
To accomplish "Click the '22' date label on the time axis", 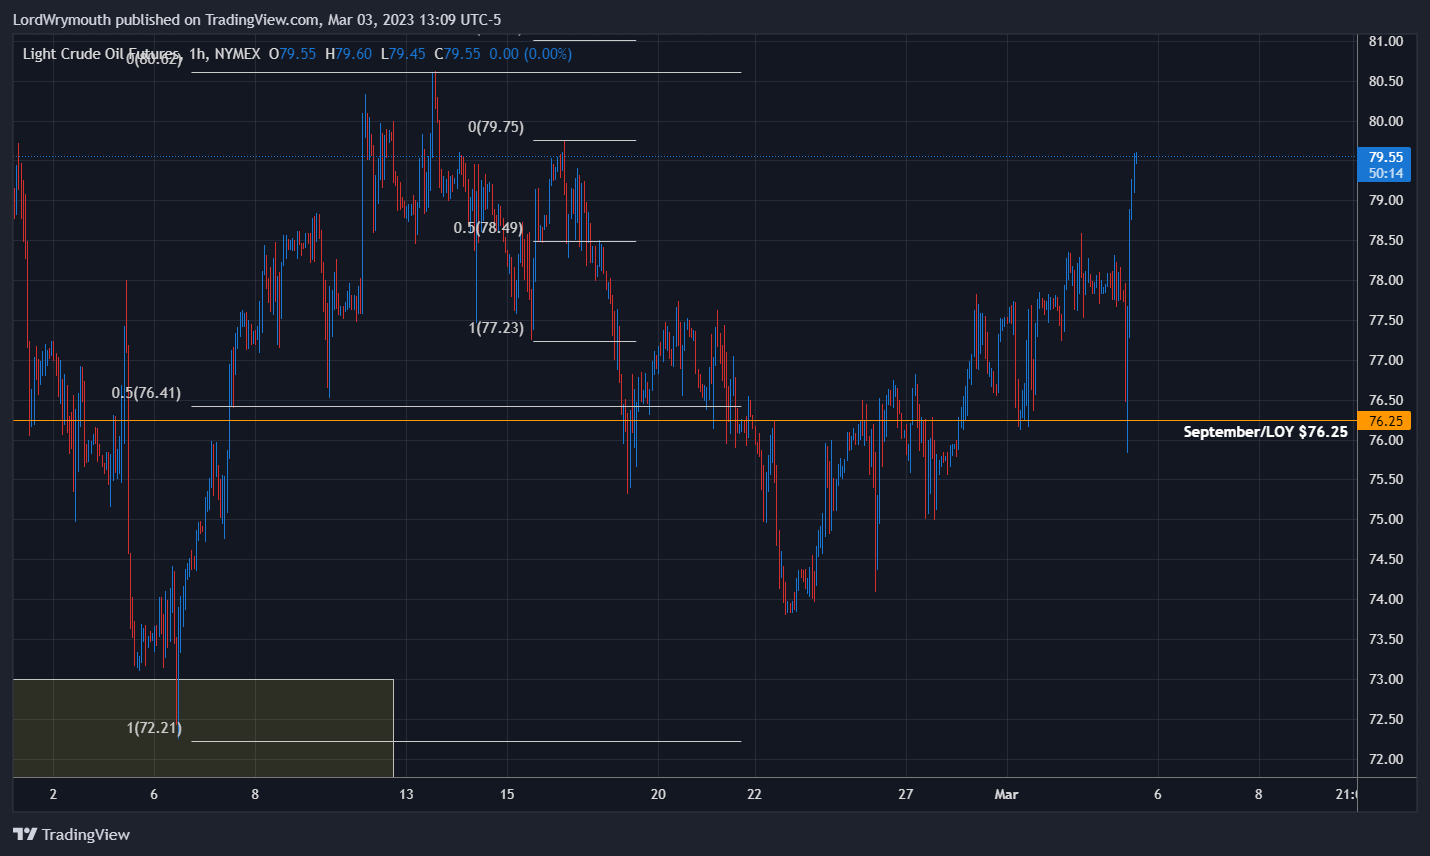I will 754,794.
